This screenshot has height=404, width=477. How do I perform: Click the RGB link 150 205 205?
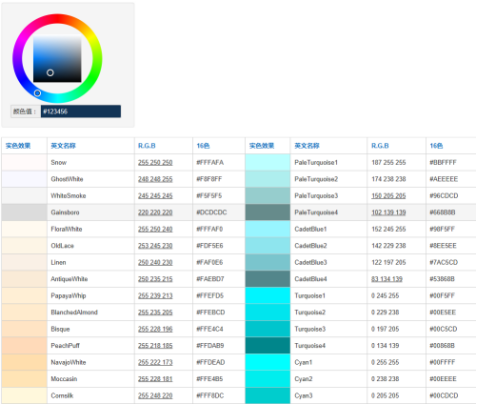(x=389, y=196)
